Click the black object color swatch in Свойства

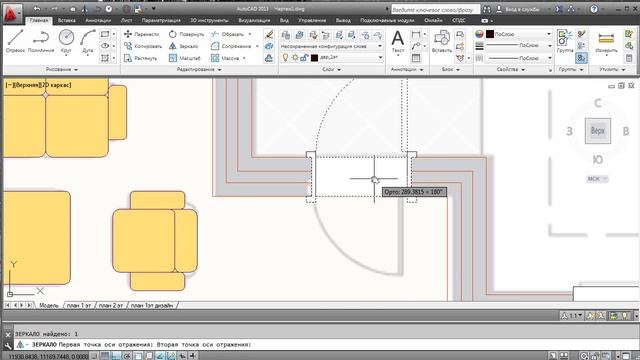pos(490,34)
